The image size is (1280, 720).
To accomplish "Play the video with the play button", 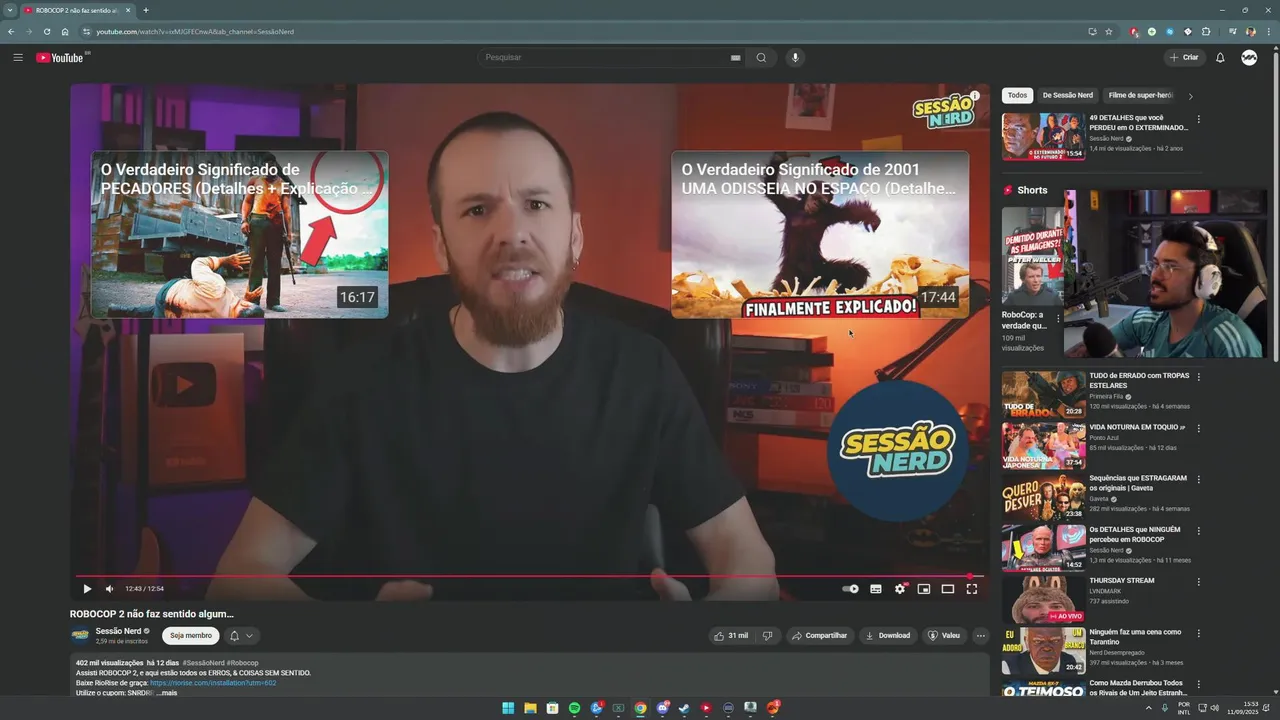I will pos(86,589).
